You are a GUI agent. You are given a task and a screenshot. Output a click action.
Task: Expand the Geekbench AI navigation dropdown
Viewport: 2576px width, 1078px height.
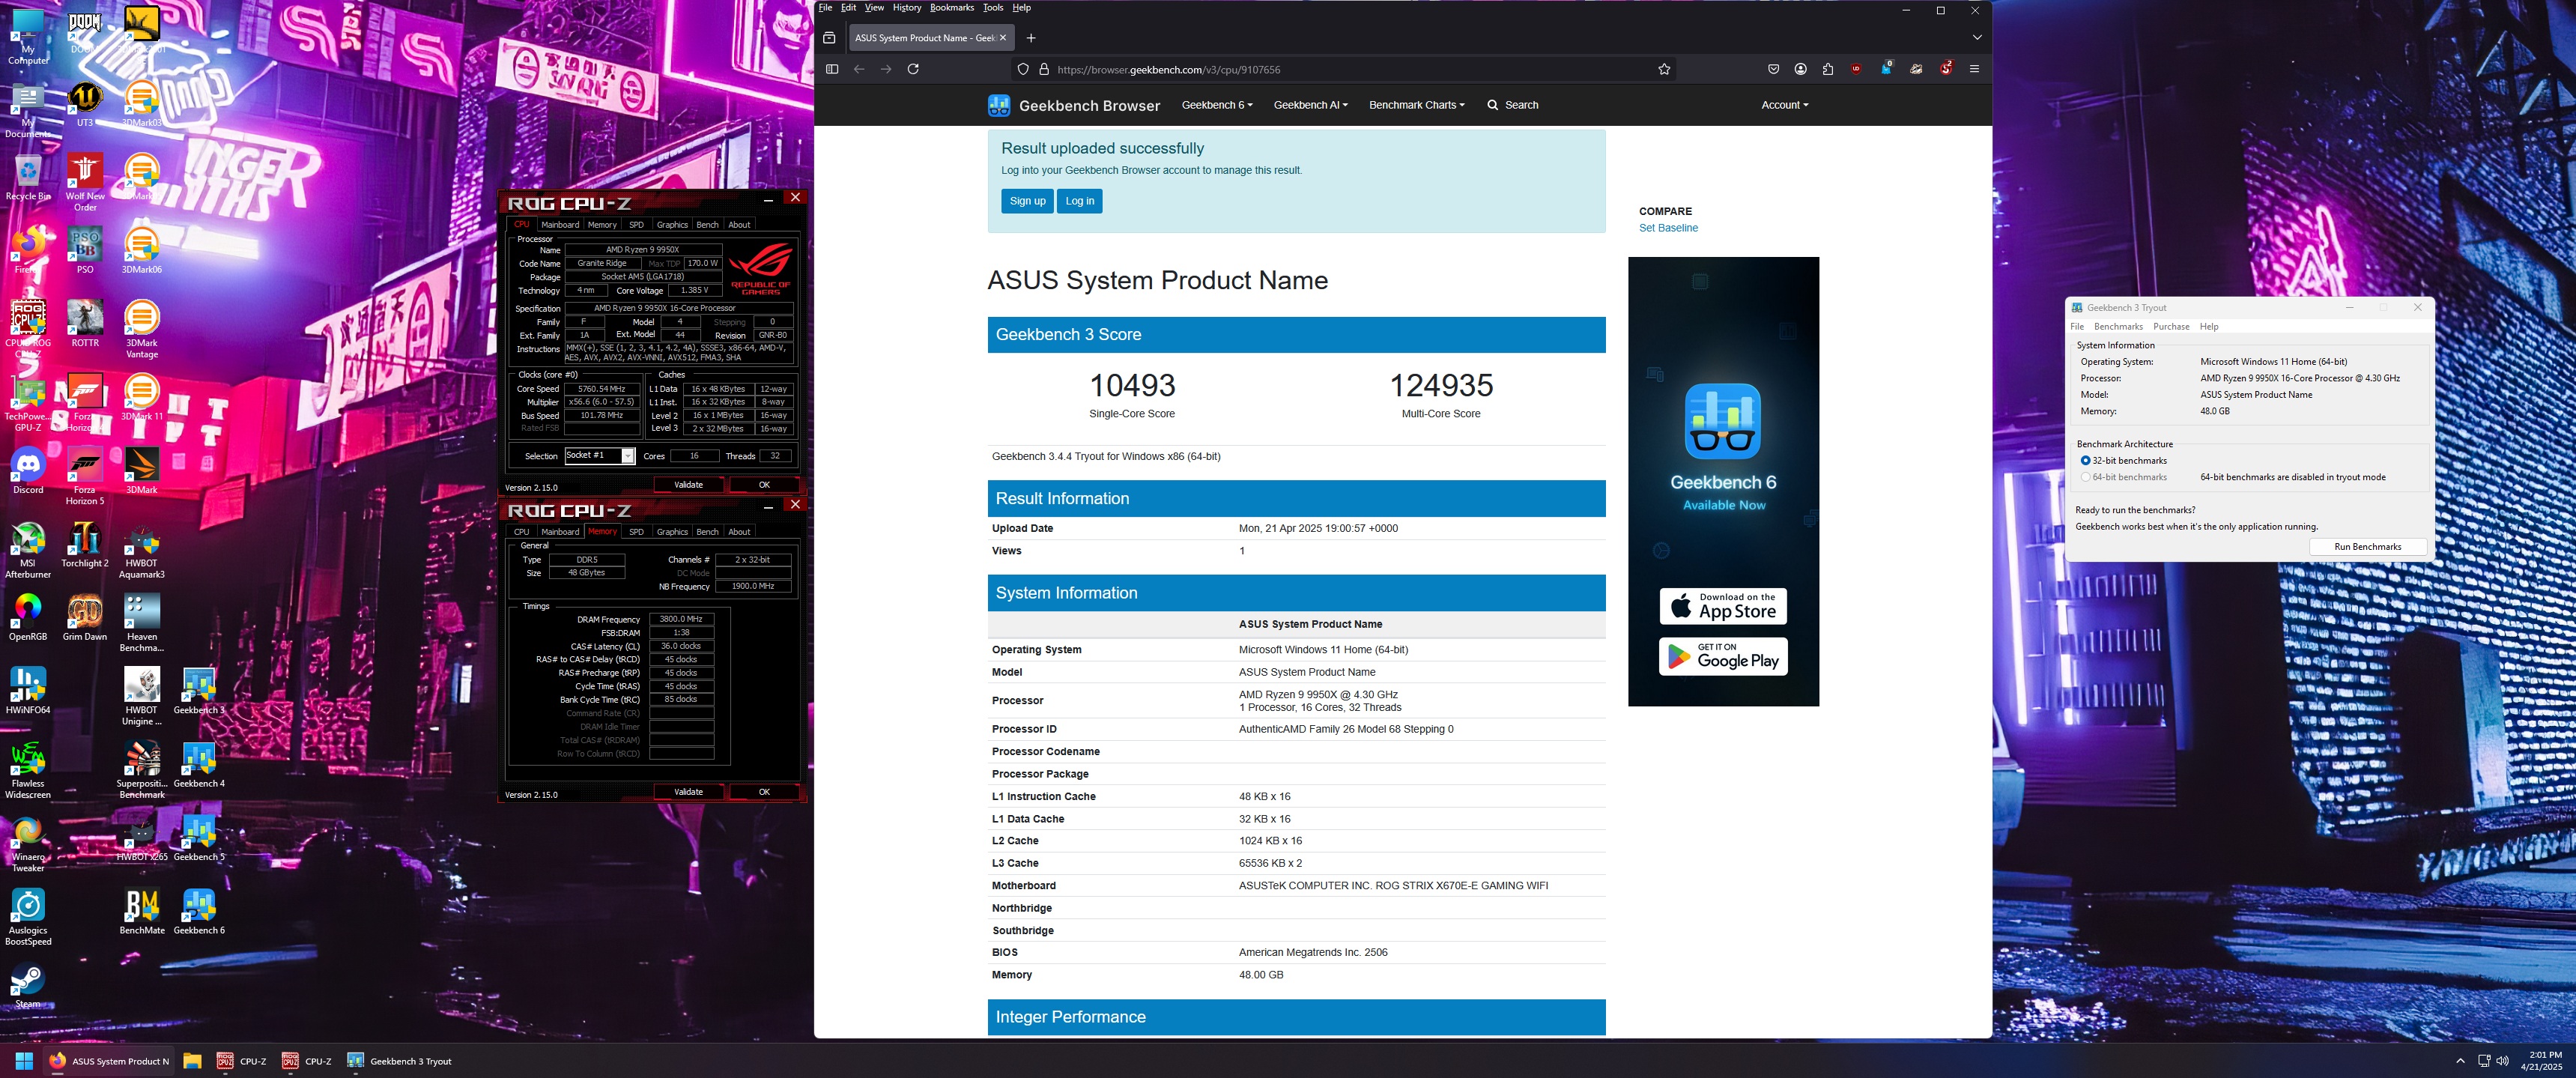1310,105
